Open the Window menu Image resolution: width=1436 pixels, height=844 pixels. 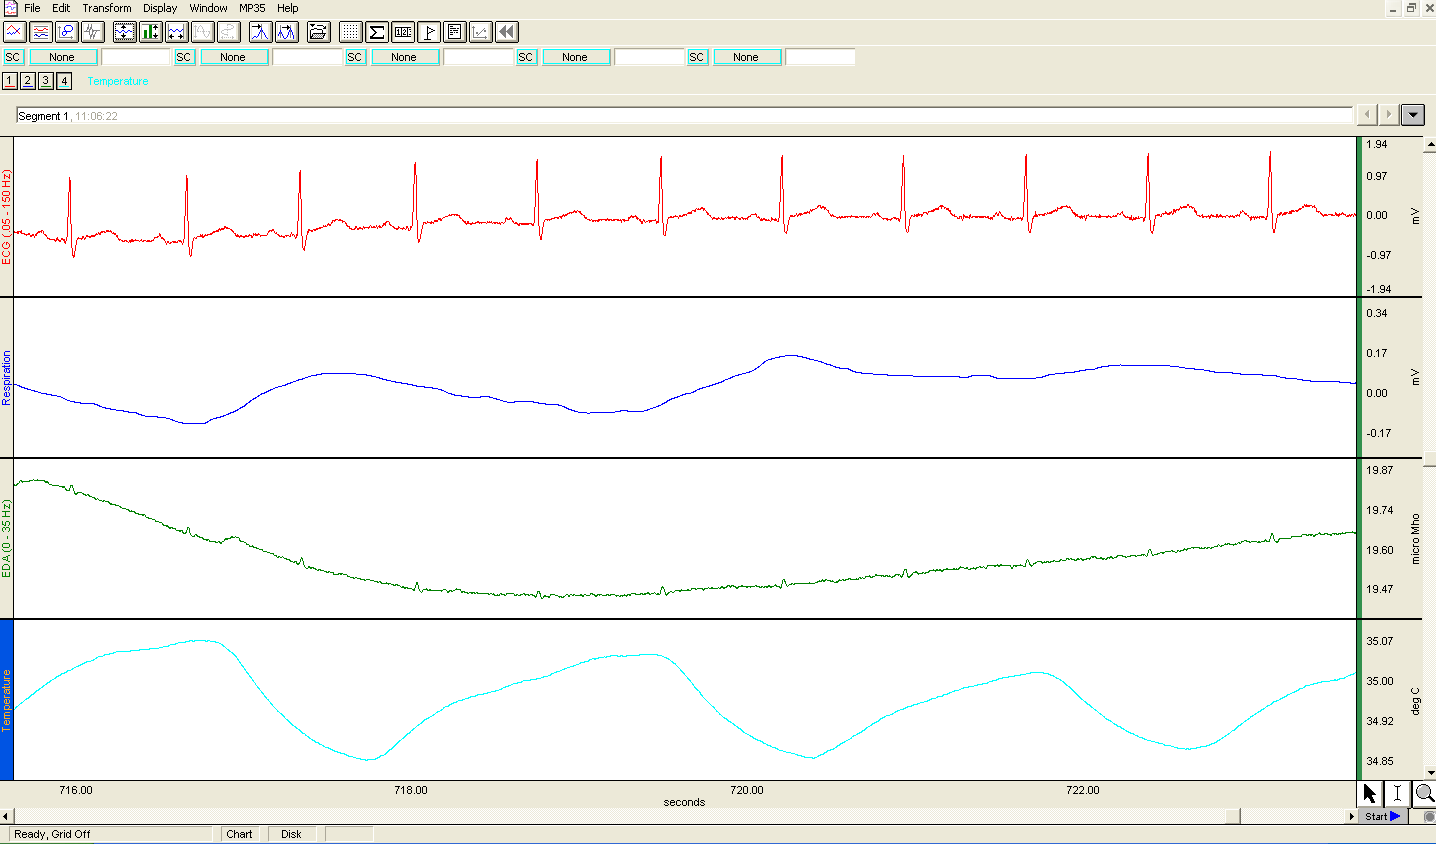[x=209, y=8]
